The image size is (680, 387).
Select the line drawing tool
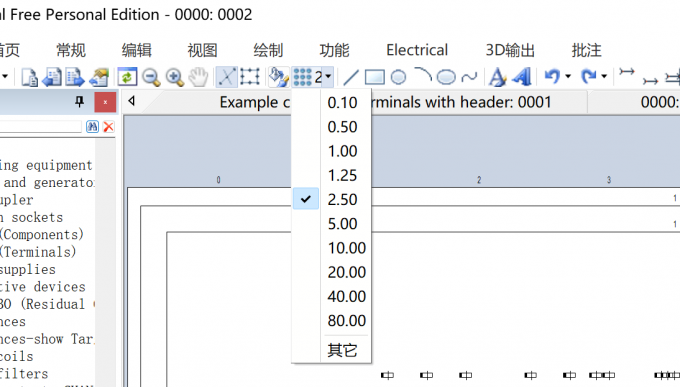pyautogui.click(x=351, y=78)
